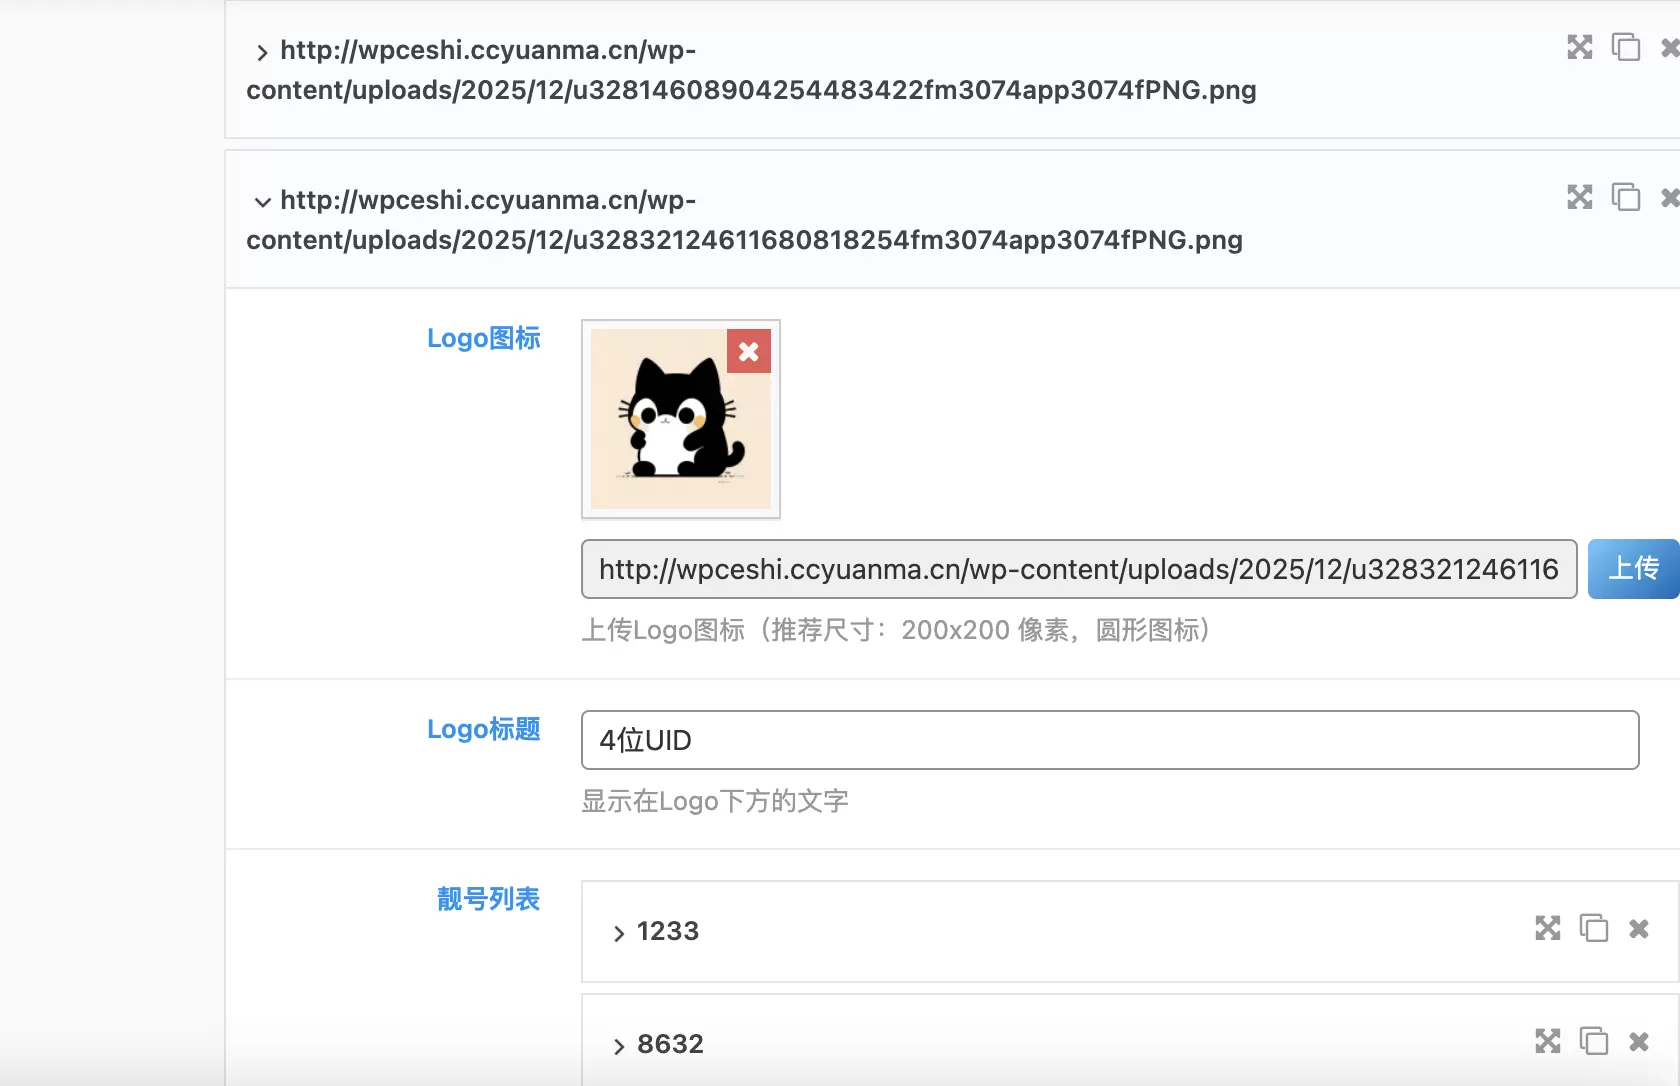Focus the Logo标题 field containing 4位UID
Viewport: 1680px width, 1086px height.
[x=1110, y=740]
